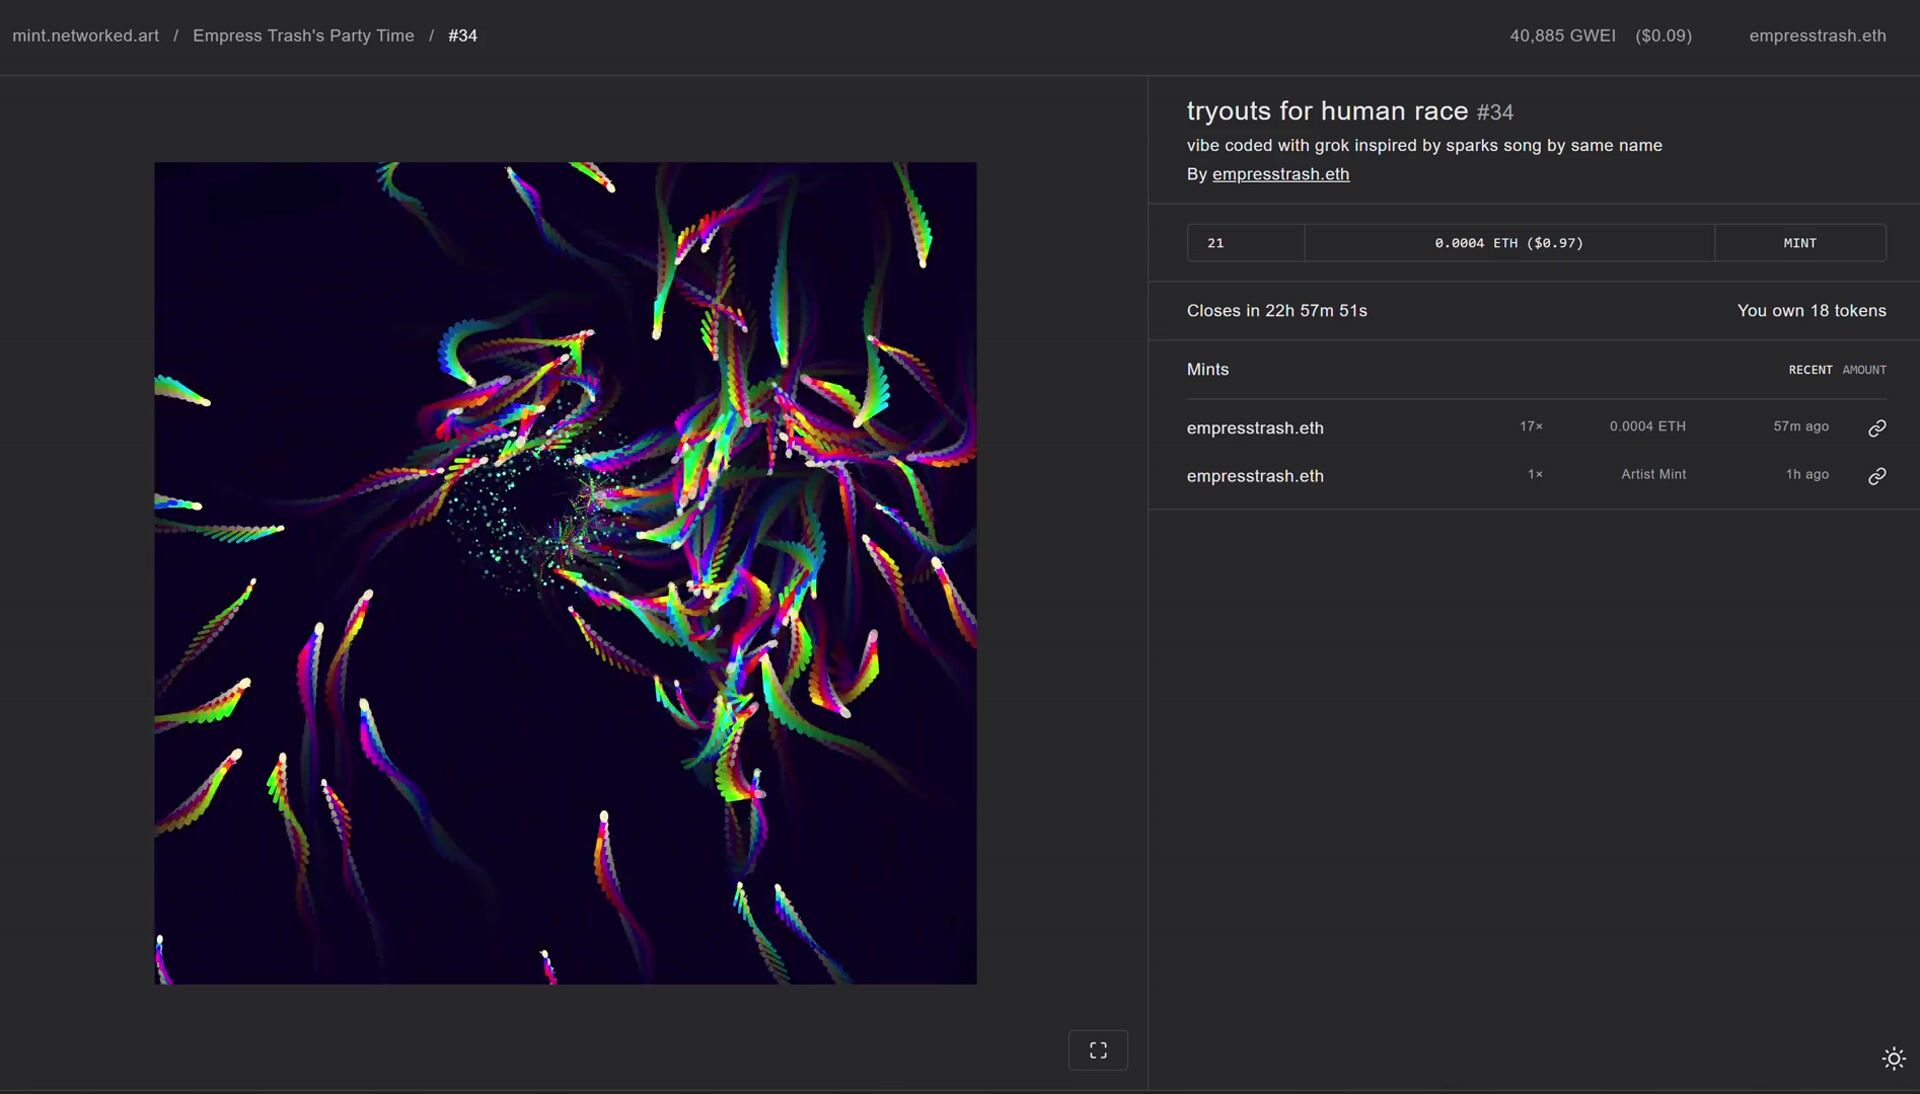
Task: Open Empress Trash's Party Time collection breadcrumb
Action: (x=303, y=36)
